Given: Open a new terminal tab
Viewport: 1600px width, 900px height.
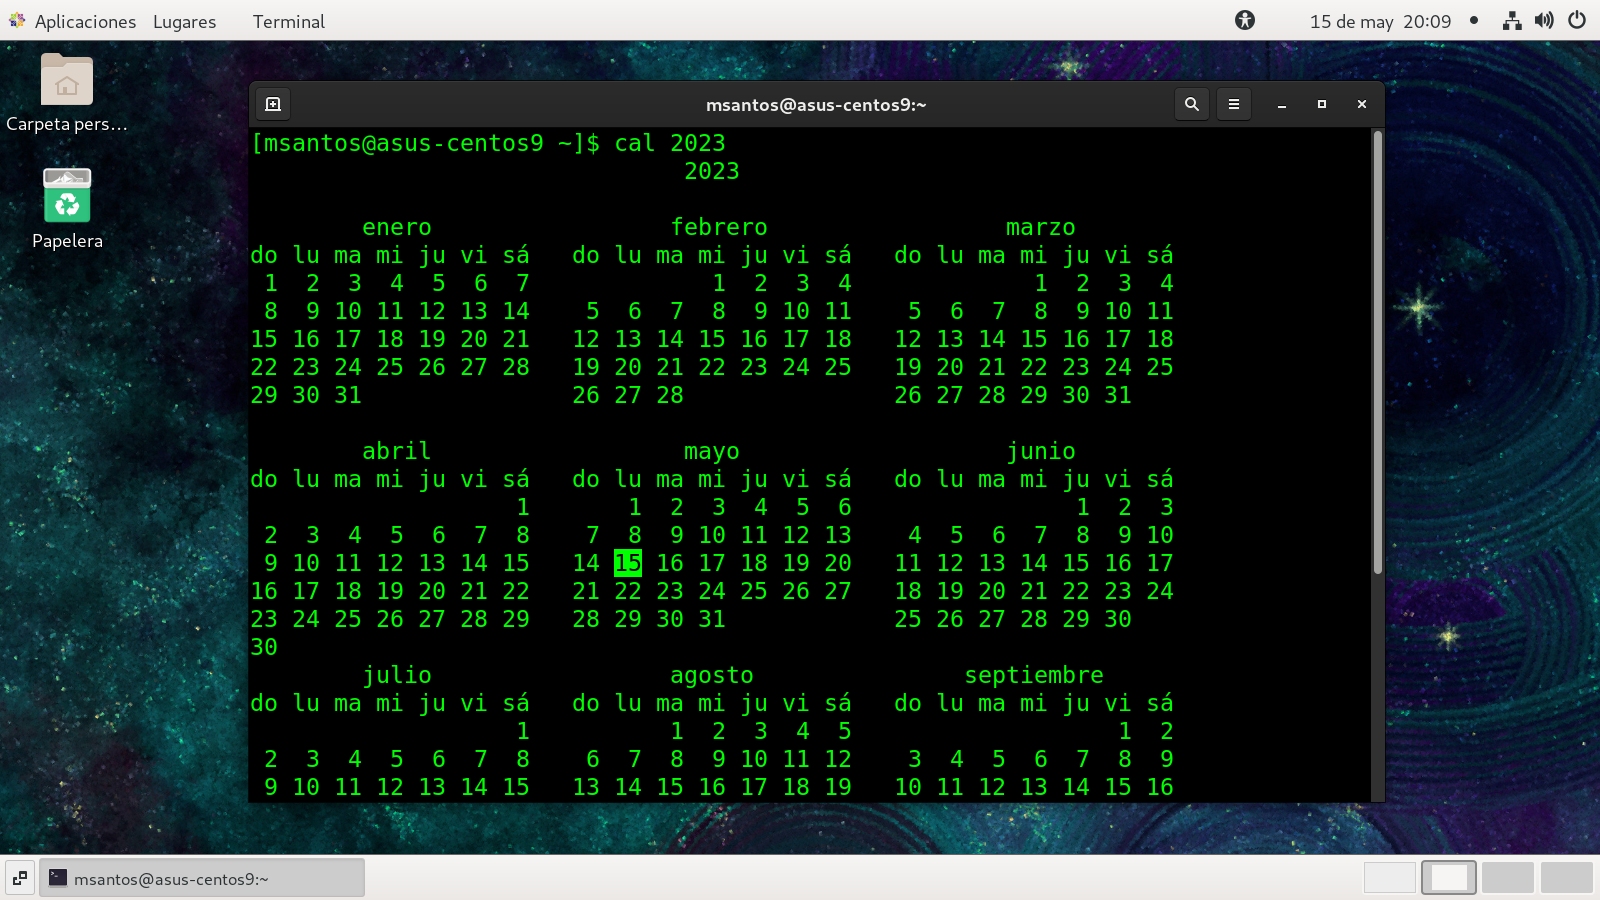Looking at the screenshot, I should (273, 104).
